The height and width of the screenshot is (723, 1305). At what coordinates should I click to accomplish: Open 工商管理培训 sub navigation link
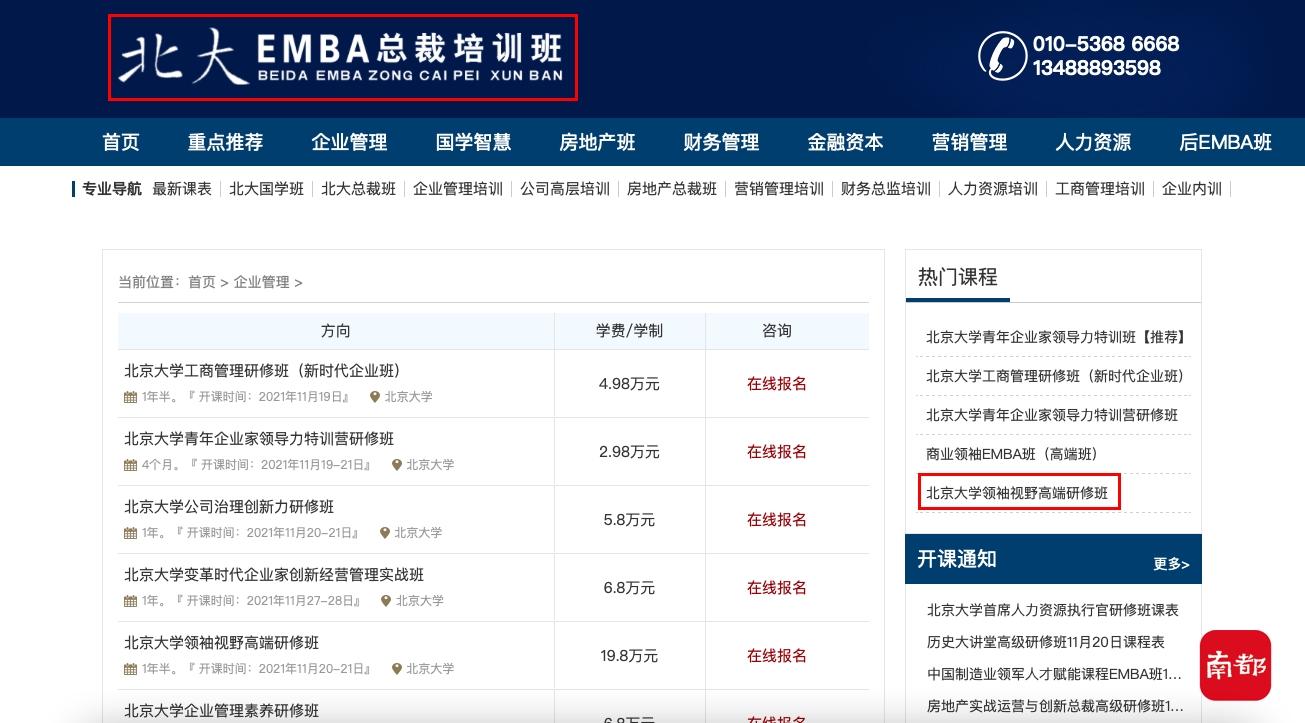click(1100, 189)
